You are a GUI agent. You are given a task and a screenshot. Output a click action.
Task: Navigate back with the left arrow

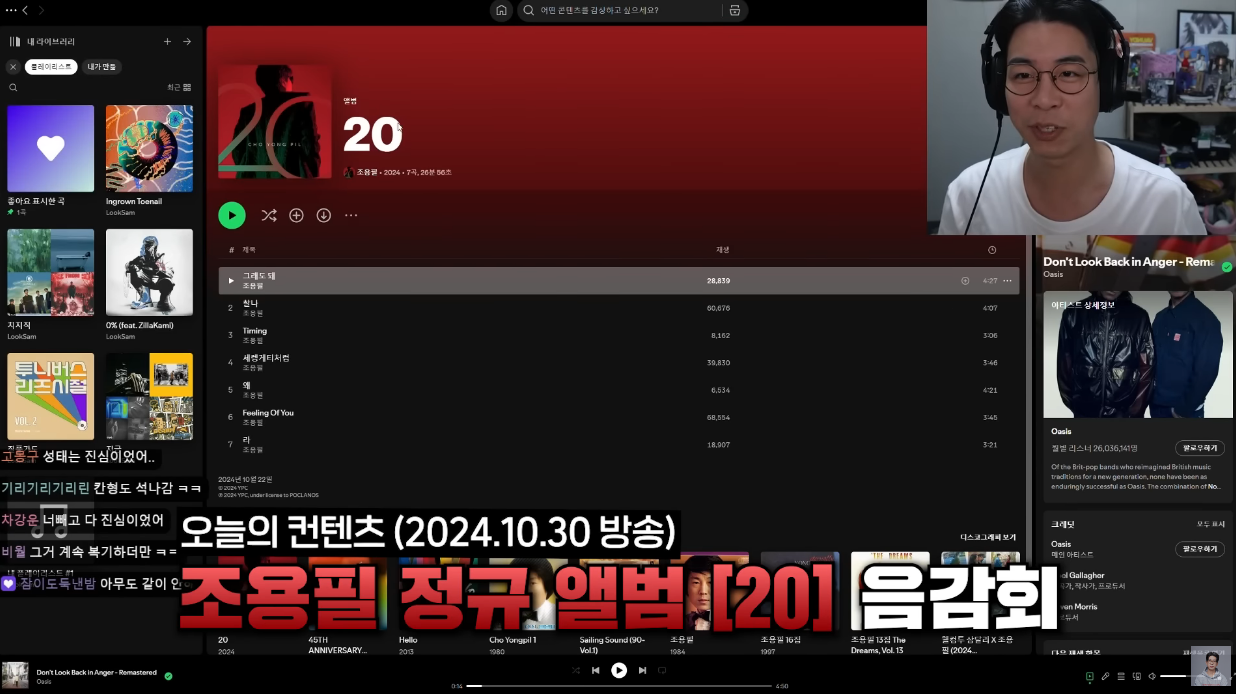25,10
